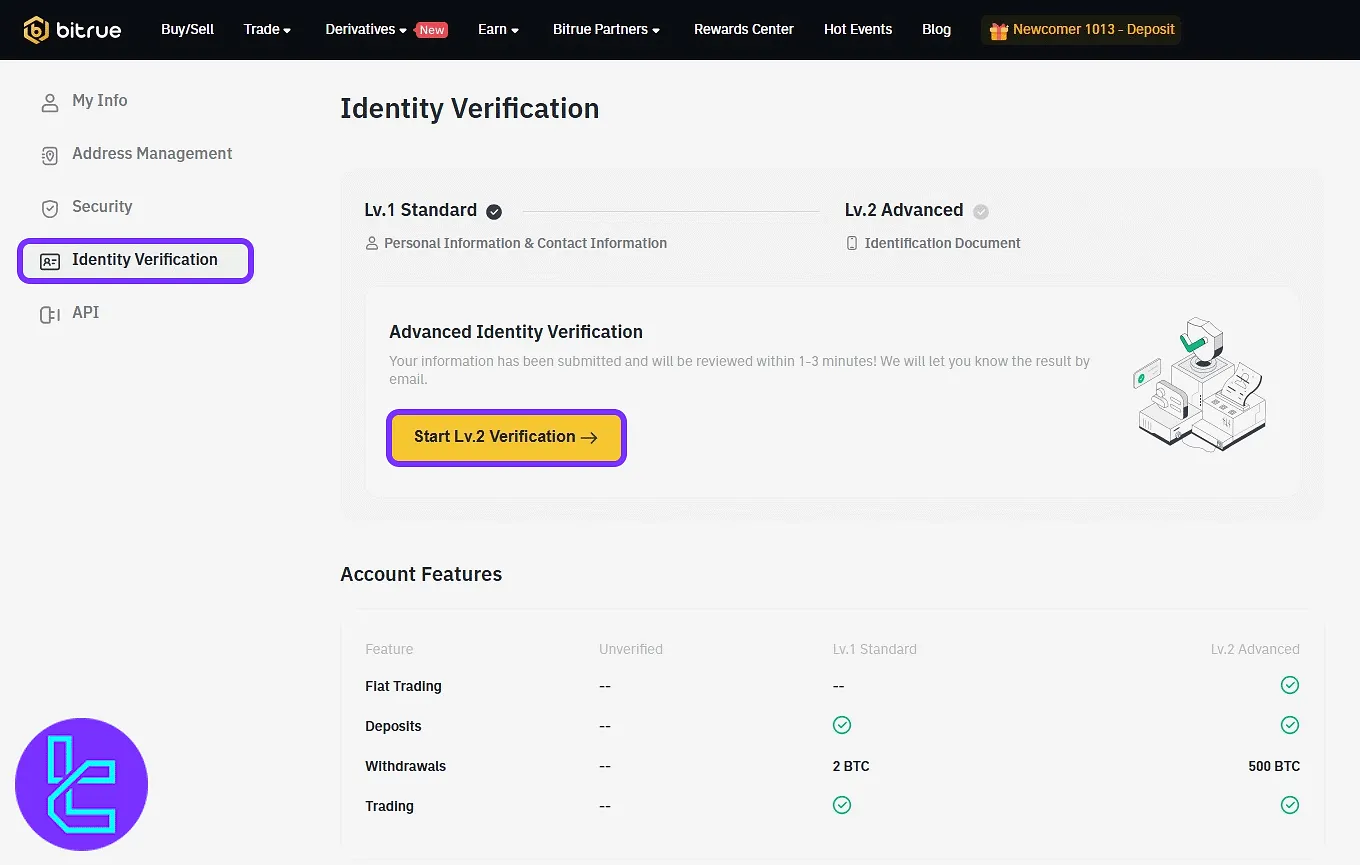Click the Advanced Identity Verification title

(516, 332)
